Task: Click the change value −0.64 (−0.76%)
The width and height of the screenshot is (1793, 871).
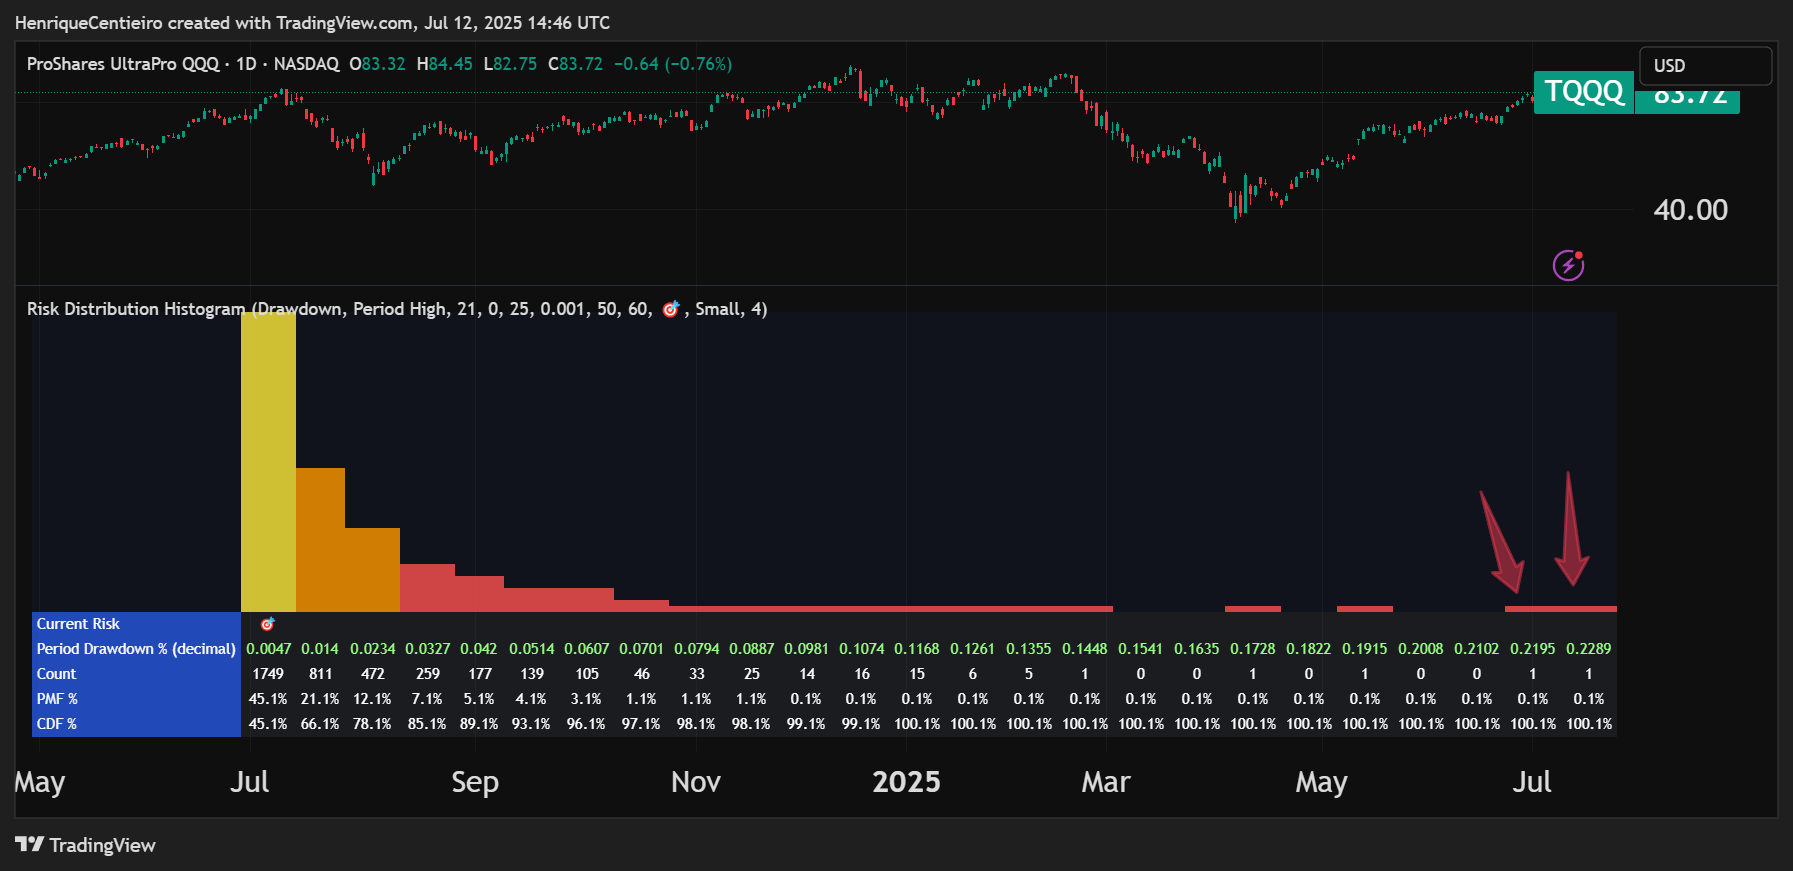Action: tap(673, 64)
